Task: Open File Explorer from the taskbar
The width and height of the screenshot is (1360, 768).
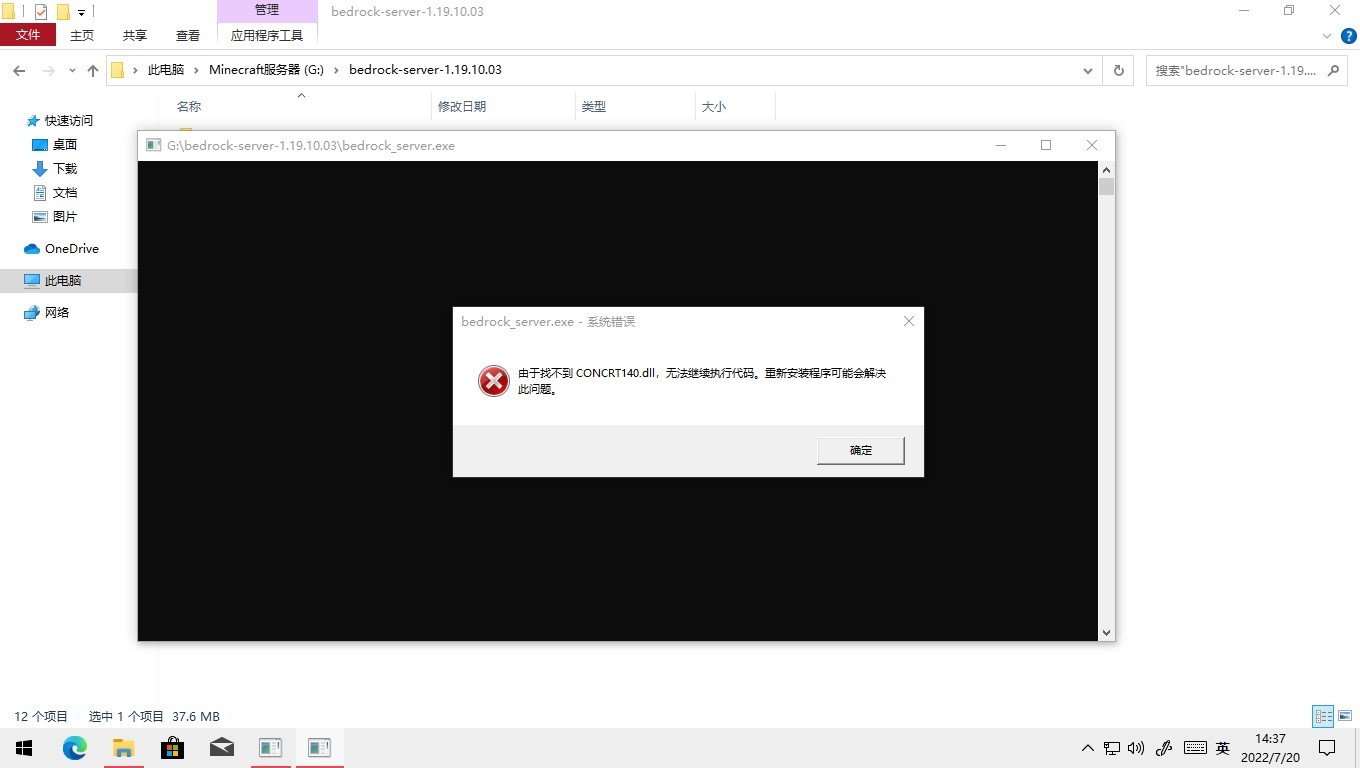Action: 124,748
